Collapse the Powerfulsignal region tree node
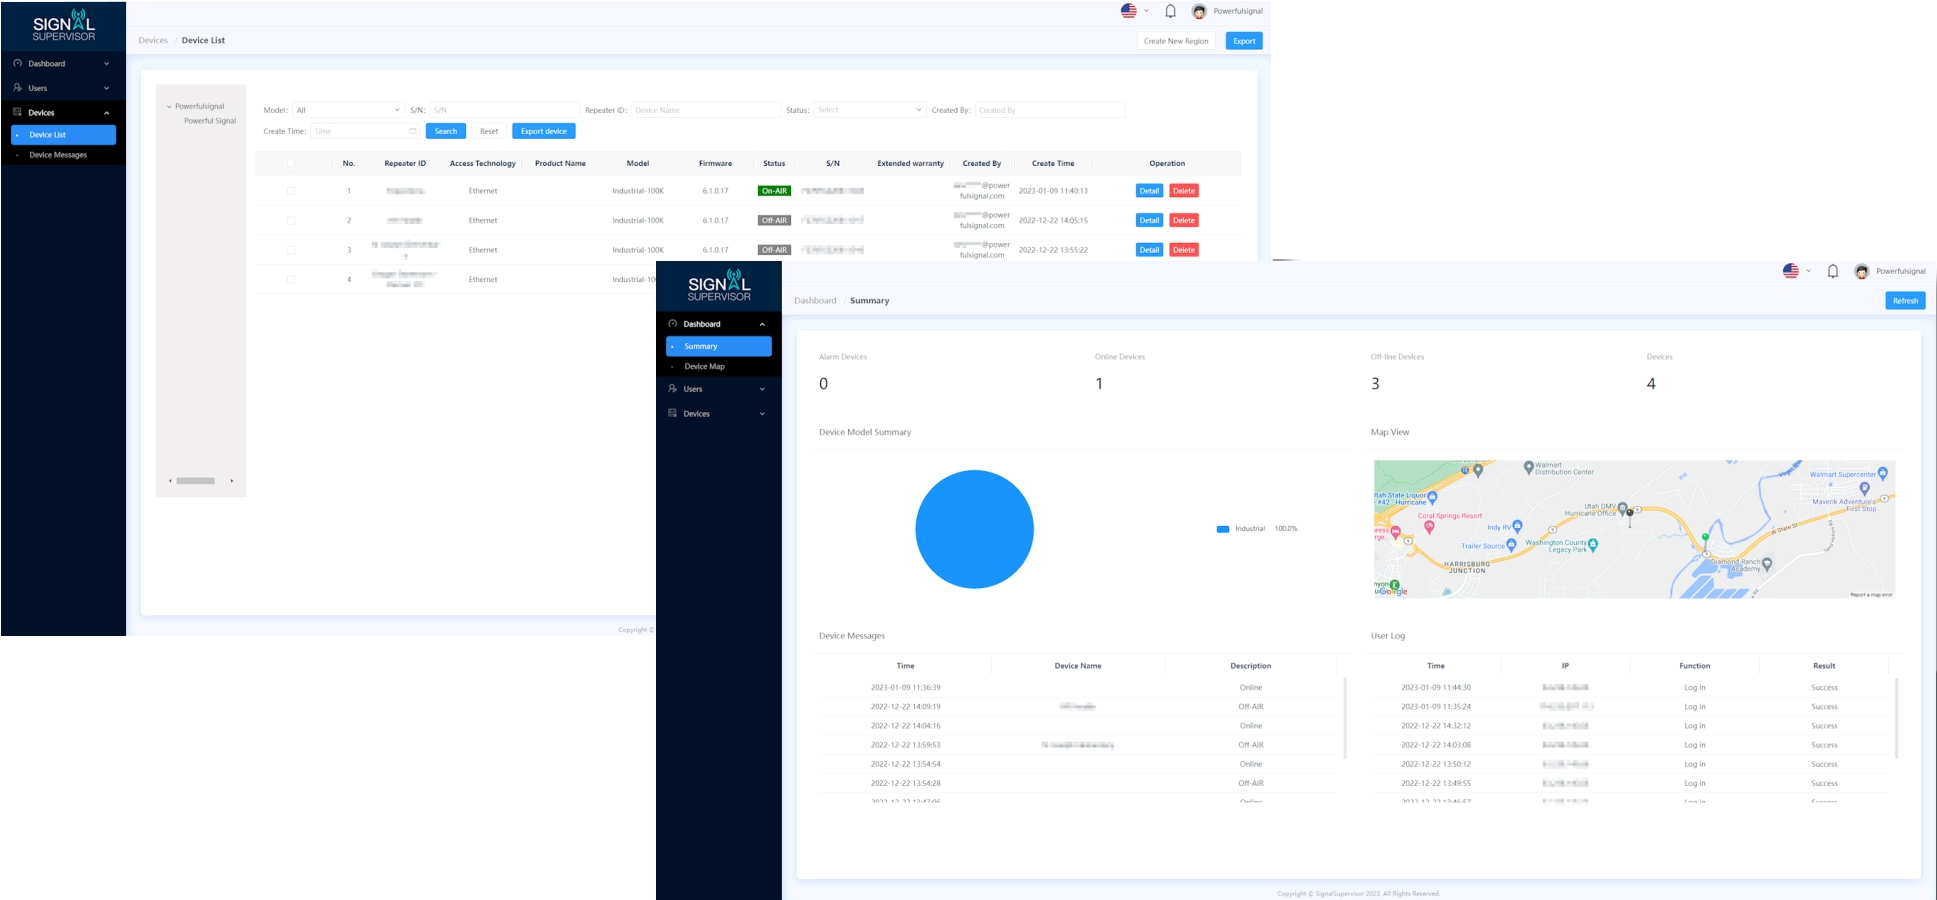The height and width of the screenshot is (900, 1937). coord(169,106)
